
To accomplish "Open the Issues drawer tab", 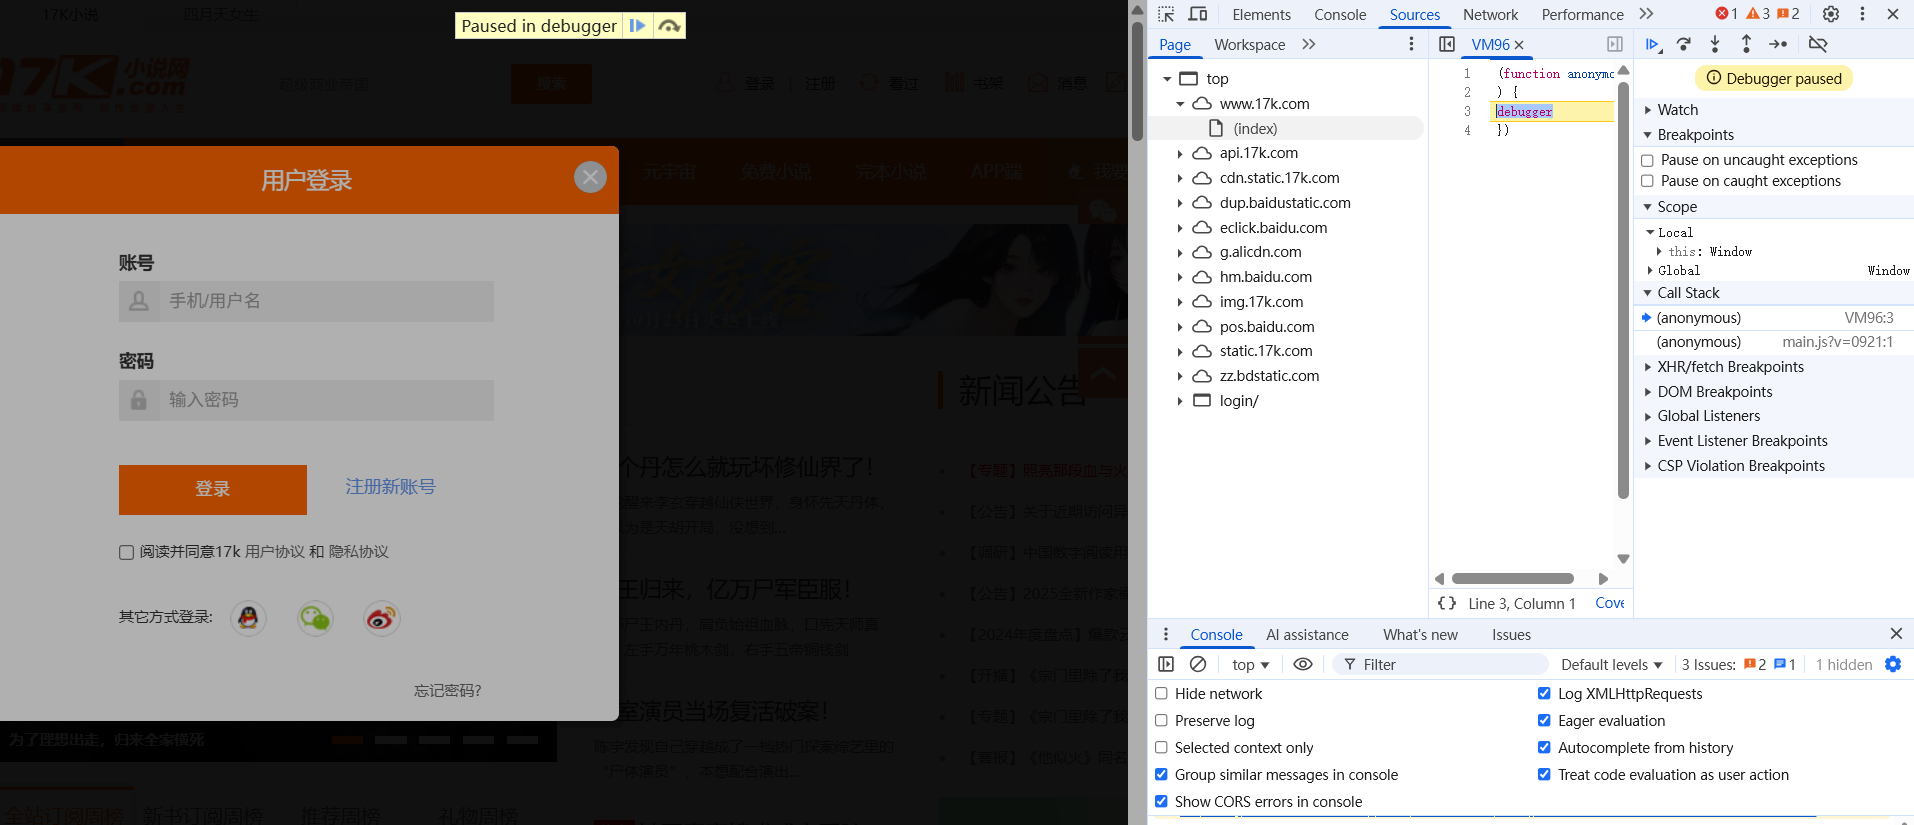I will coord(1511,634).
